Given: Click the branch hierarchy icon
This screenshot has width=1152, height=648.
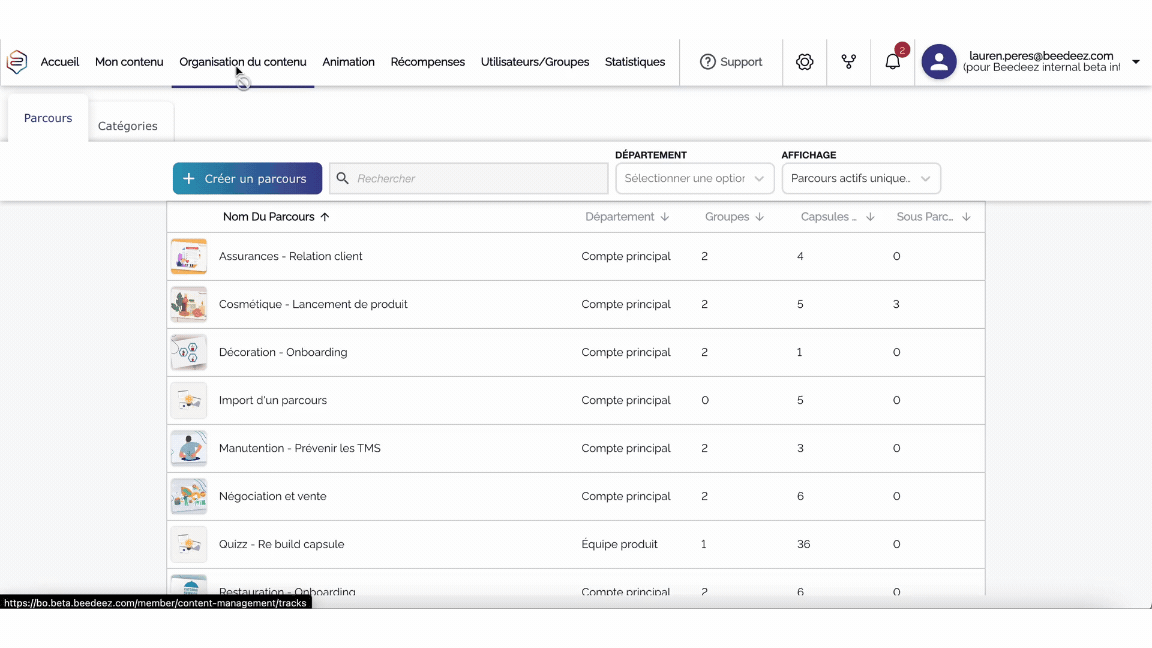Looking at the screenshot, I should 849,62.
